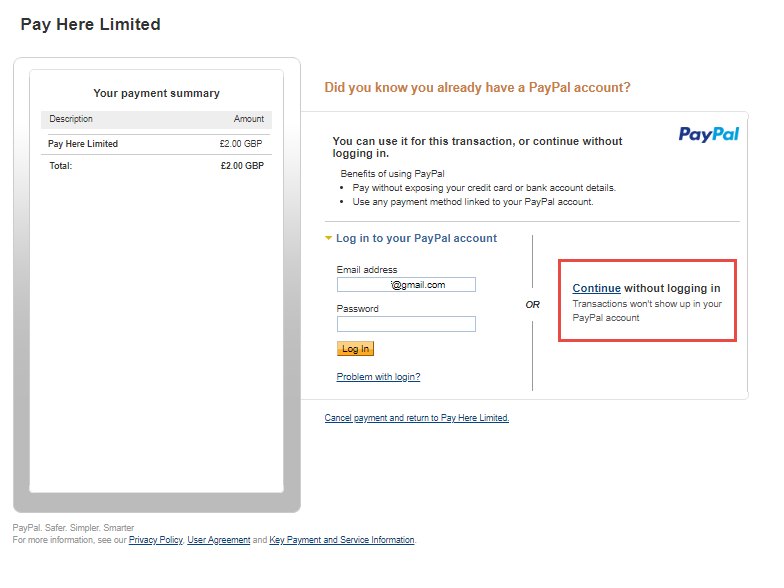The width and height of the screenshot is (784, 588).
Task: Click into the Password field
Action: click(406, 324)
